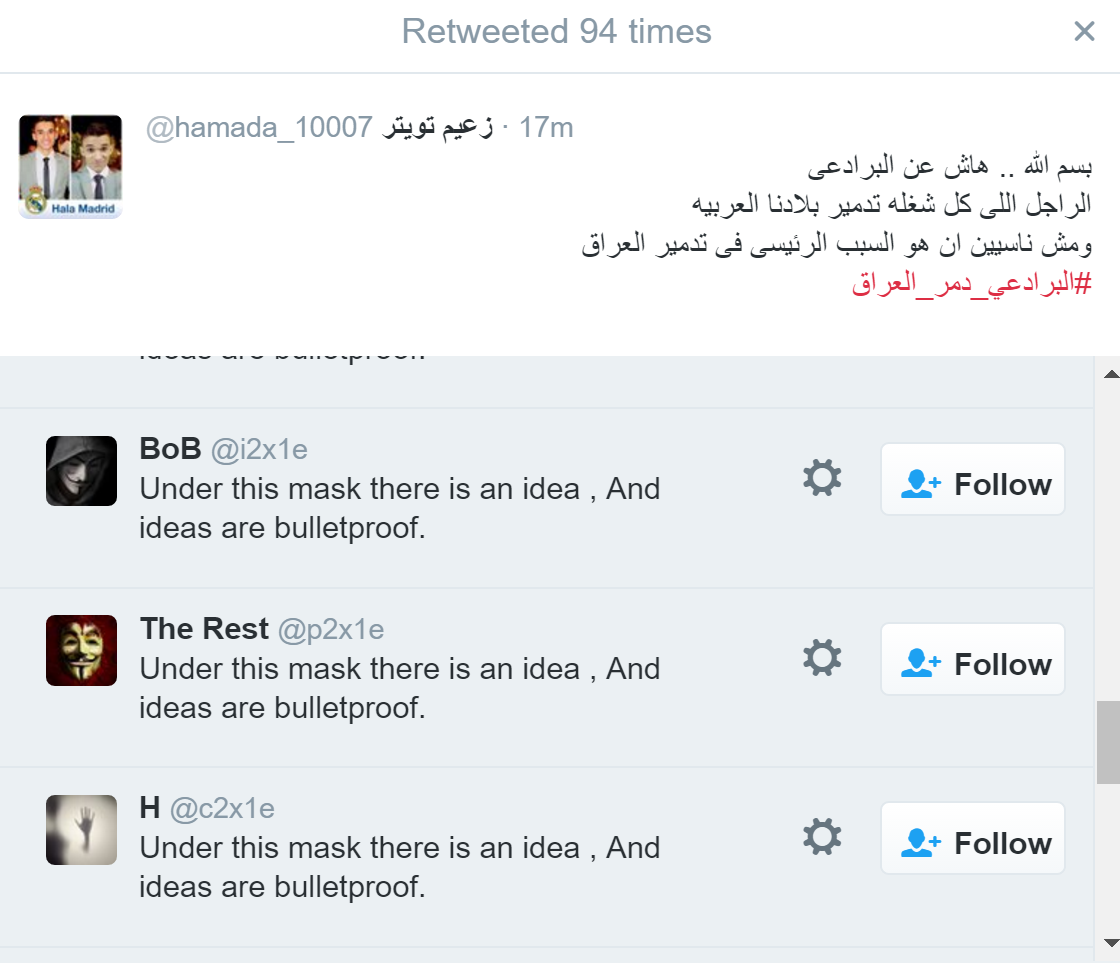The height and width of the screenshot is (963, 1120).
Task: Follow the user BoB
Action: point(972,481)
